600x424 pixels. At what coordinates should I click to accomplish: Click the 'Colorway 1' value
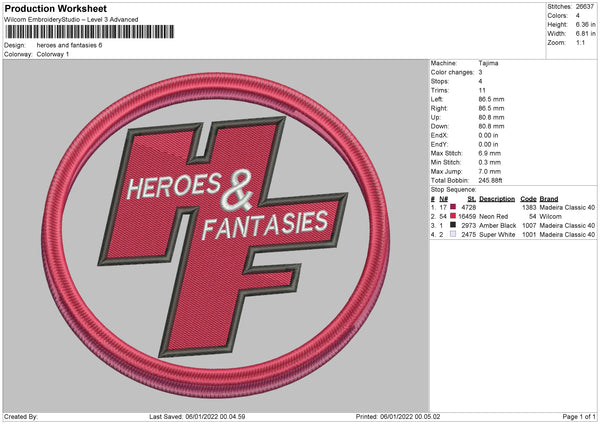click(53, 54)
